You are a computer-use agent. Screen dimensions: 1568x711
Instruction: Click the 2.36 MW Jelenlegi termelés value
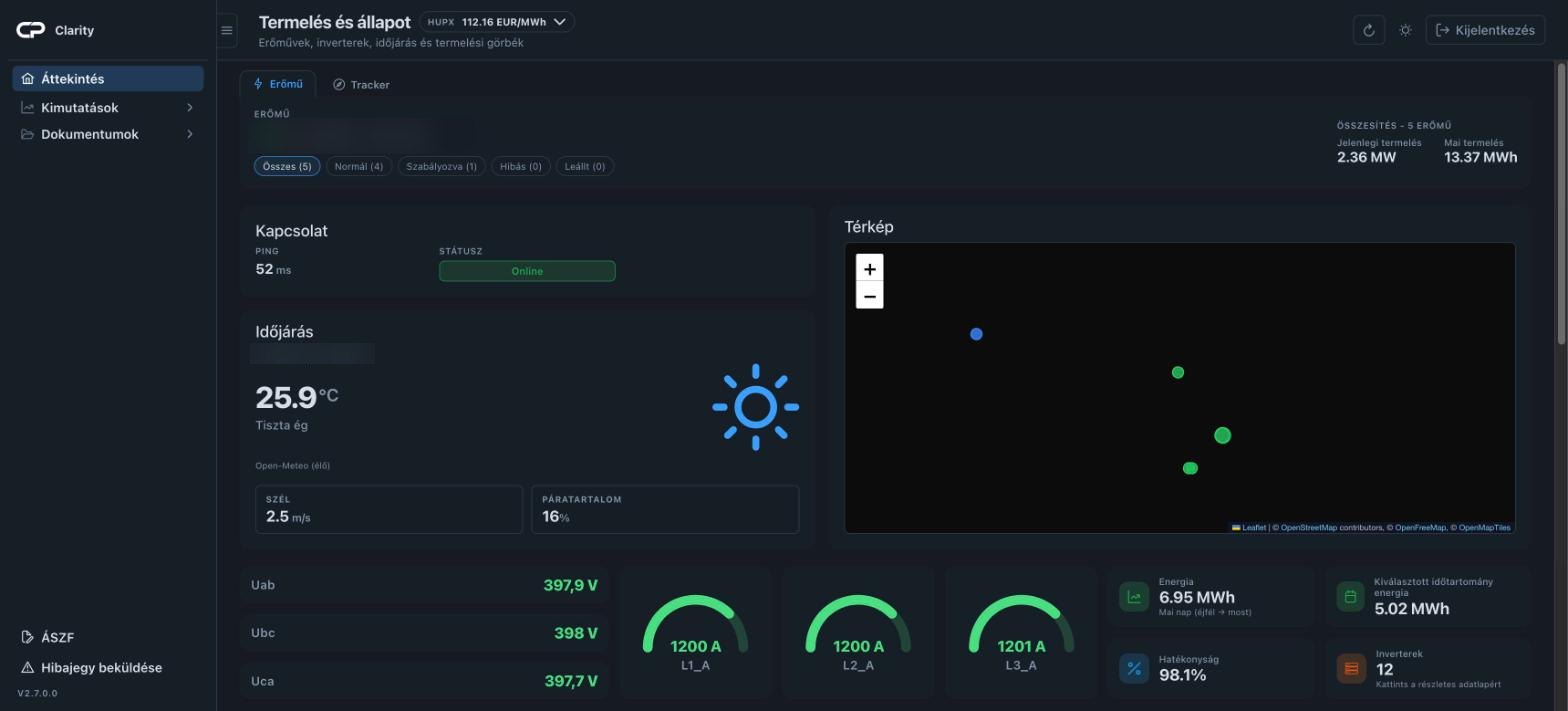pos(1366,157)
